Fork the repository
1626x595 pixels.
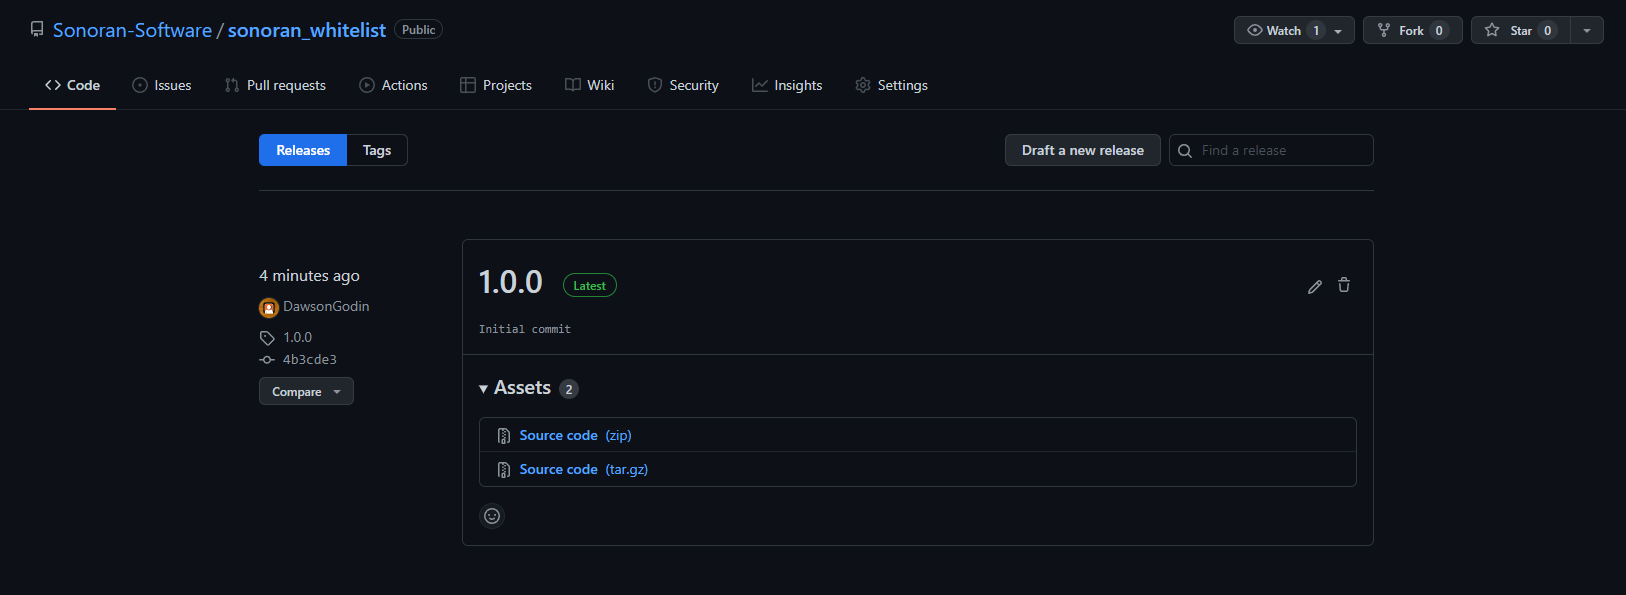[x=1412, y=30]
